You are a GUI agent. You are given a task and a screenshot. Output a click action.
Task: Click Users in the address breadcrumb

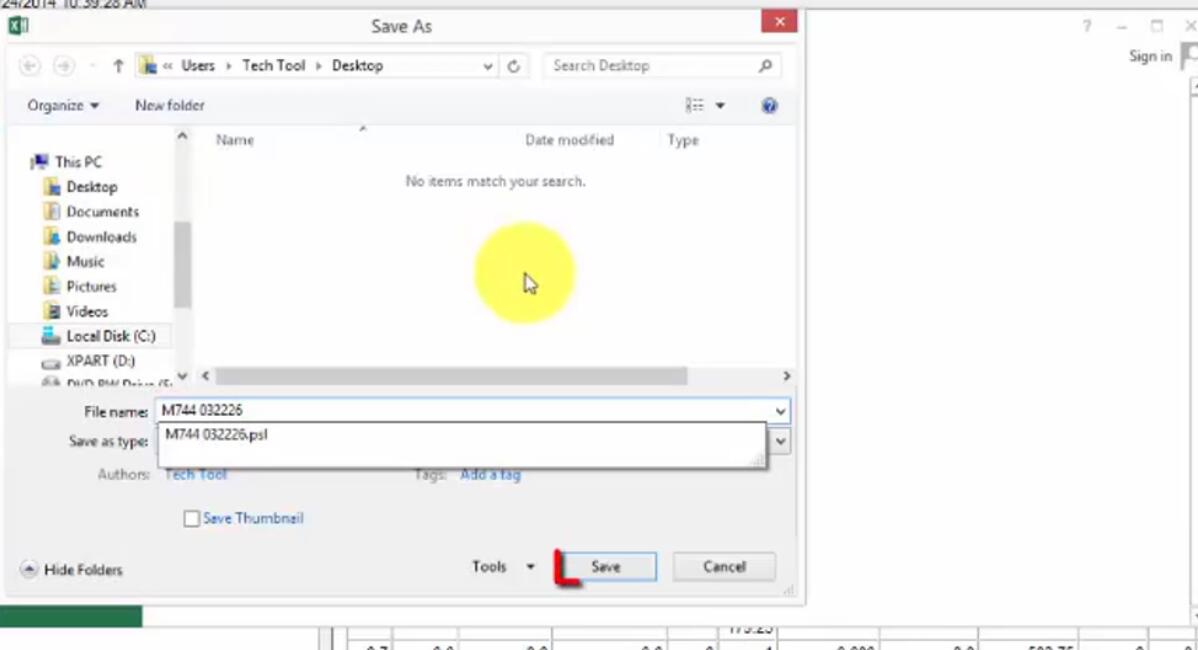(x=198, y=66)
